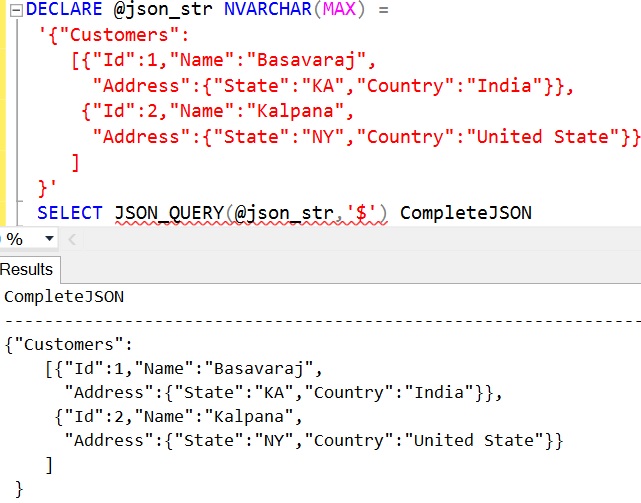Click the JSON_QUERY function name

click(169, 213)
